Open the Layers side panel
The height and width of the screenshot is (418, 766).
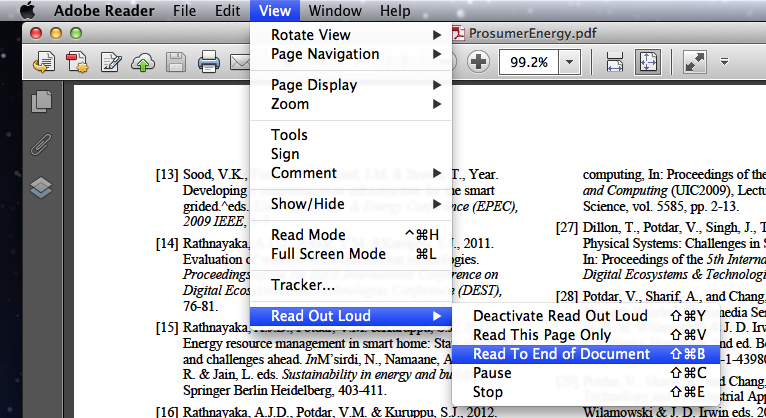[x=41, y=188]
